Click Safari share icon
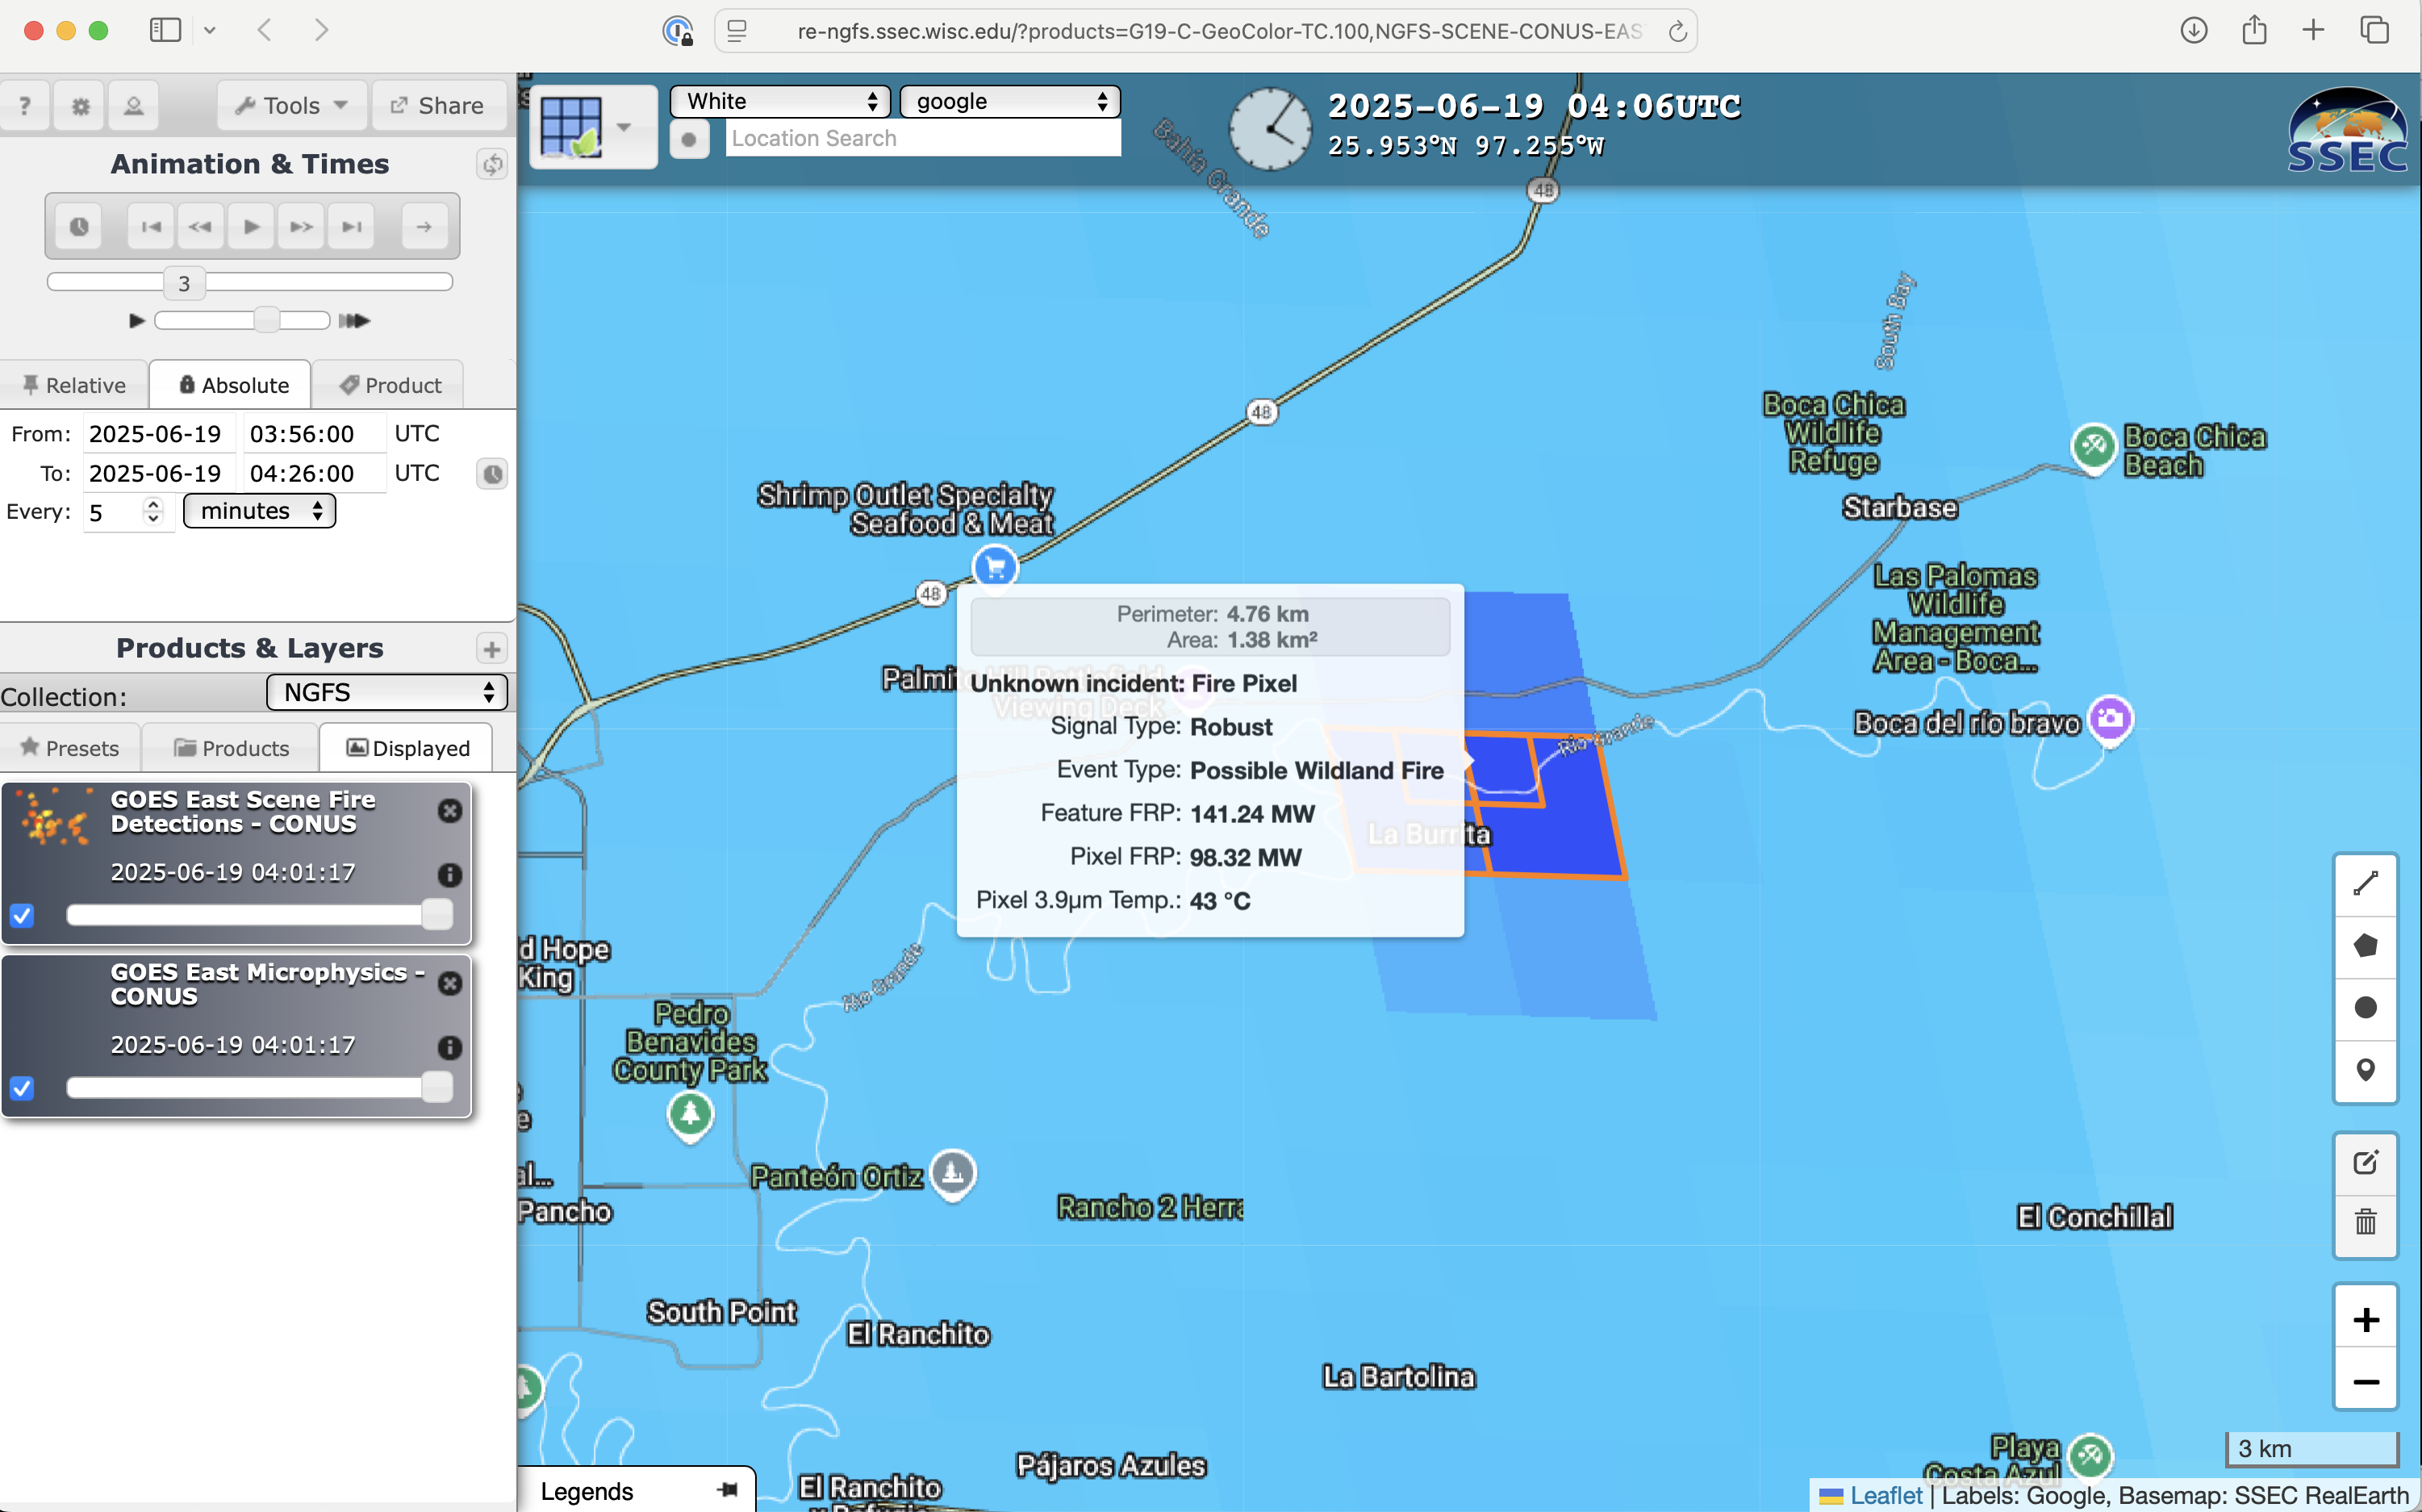Image resolution: width=2422 pixels, height=1512 pixels. pyautogui.click(x=2254, y=30)
